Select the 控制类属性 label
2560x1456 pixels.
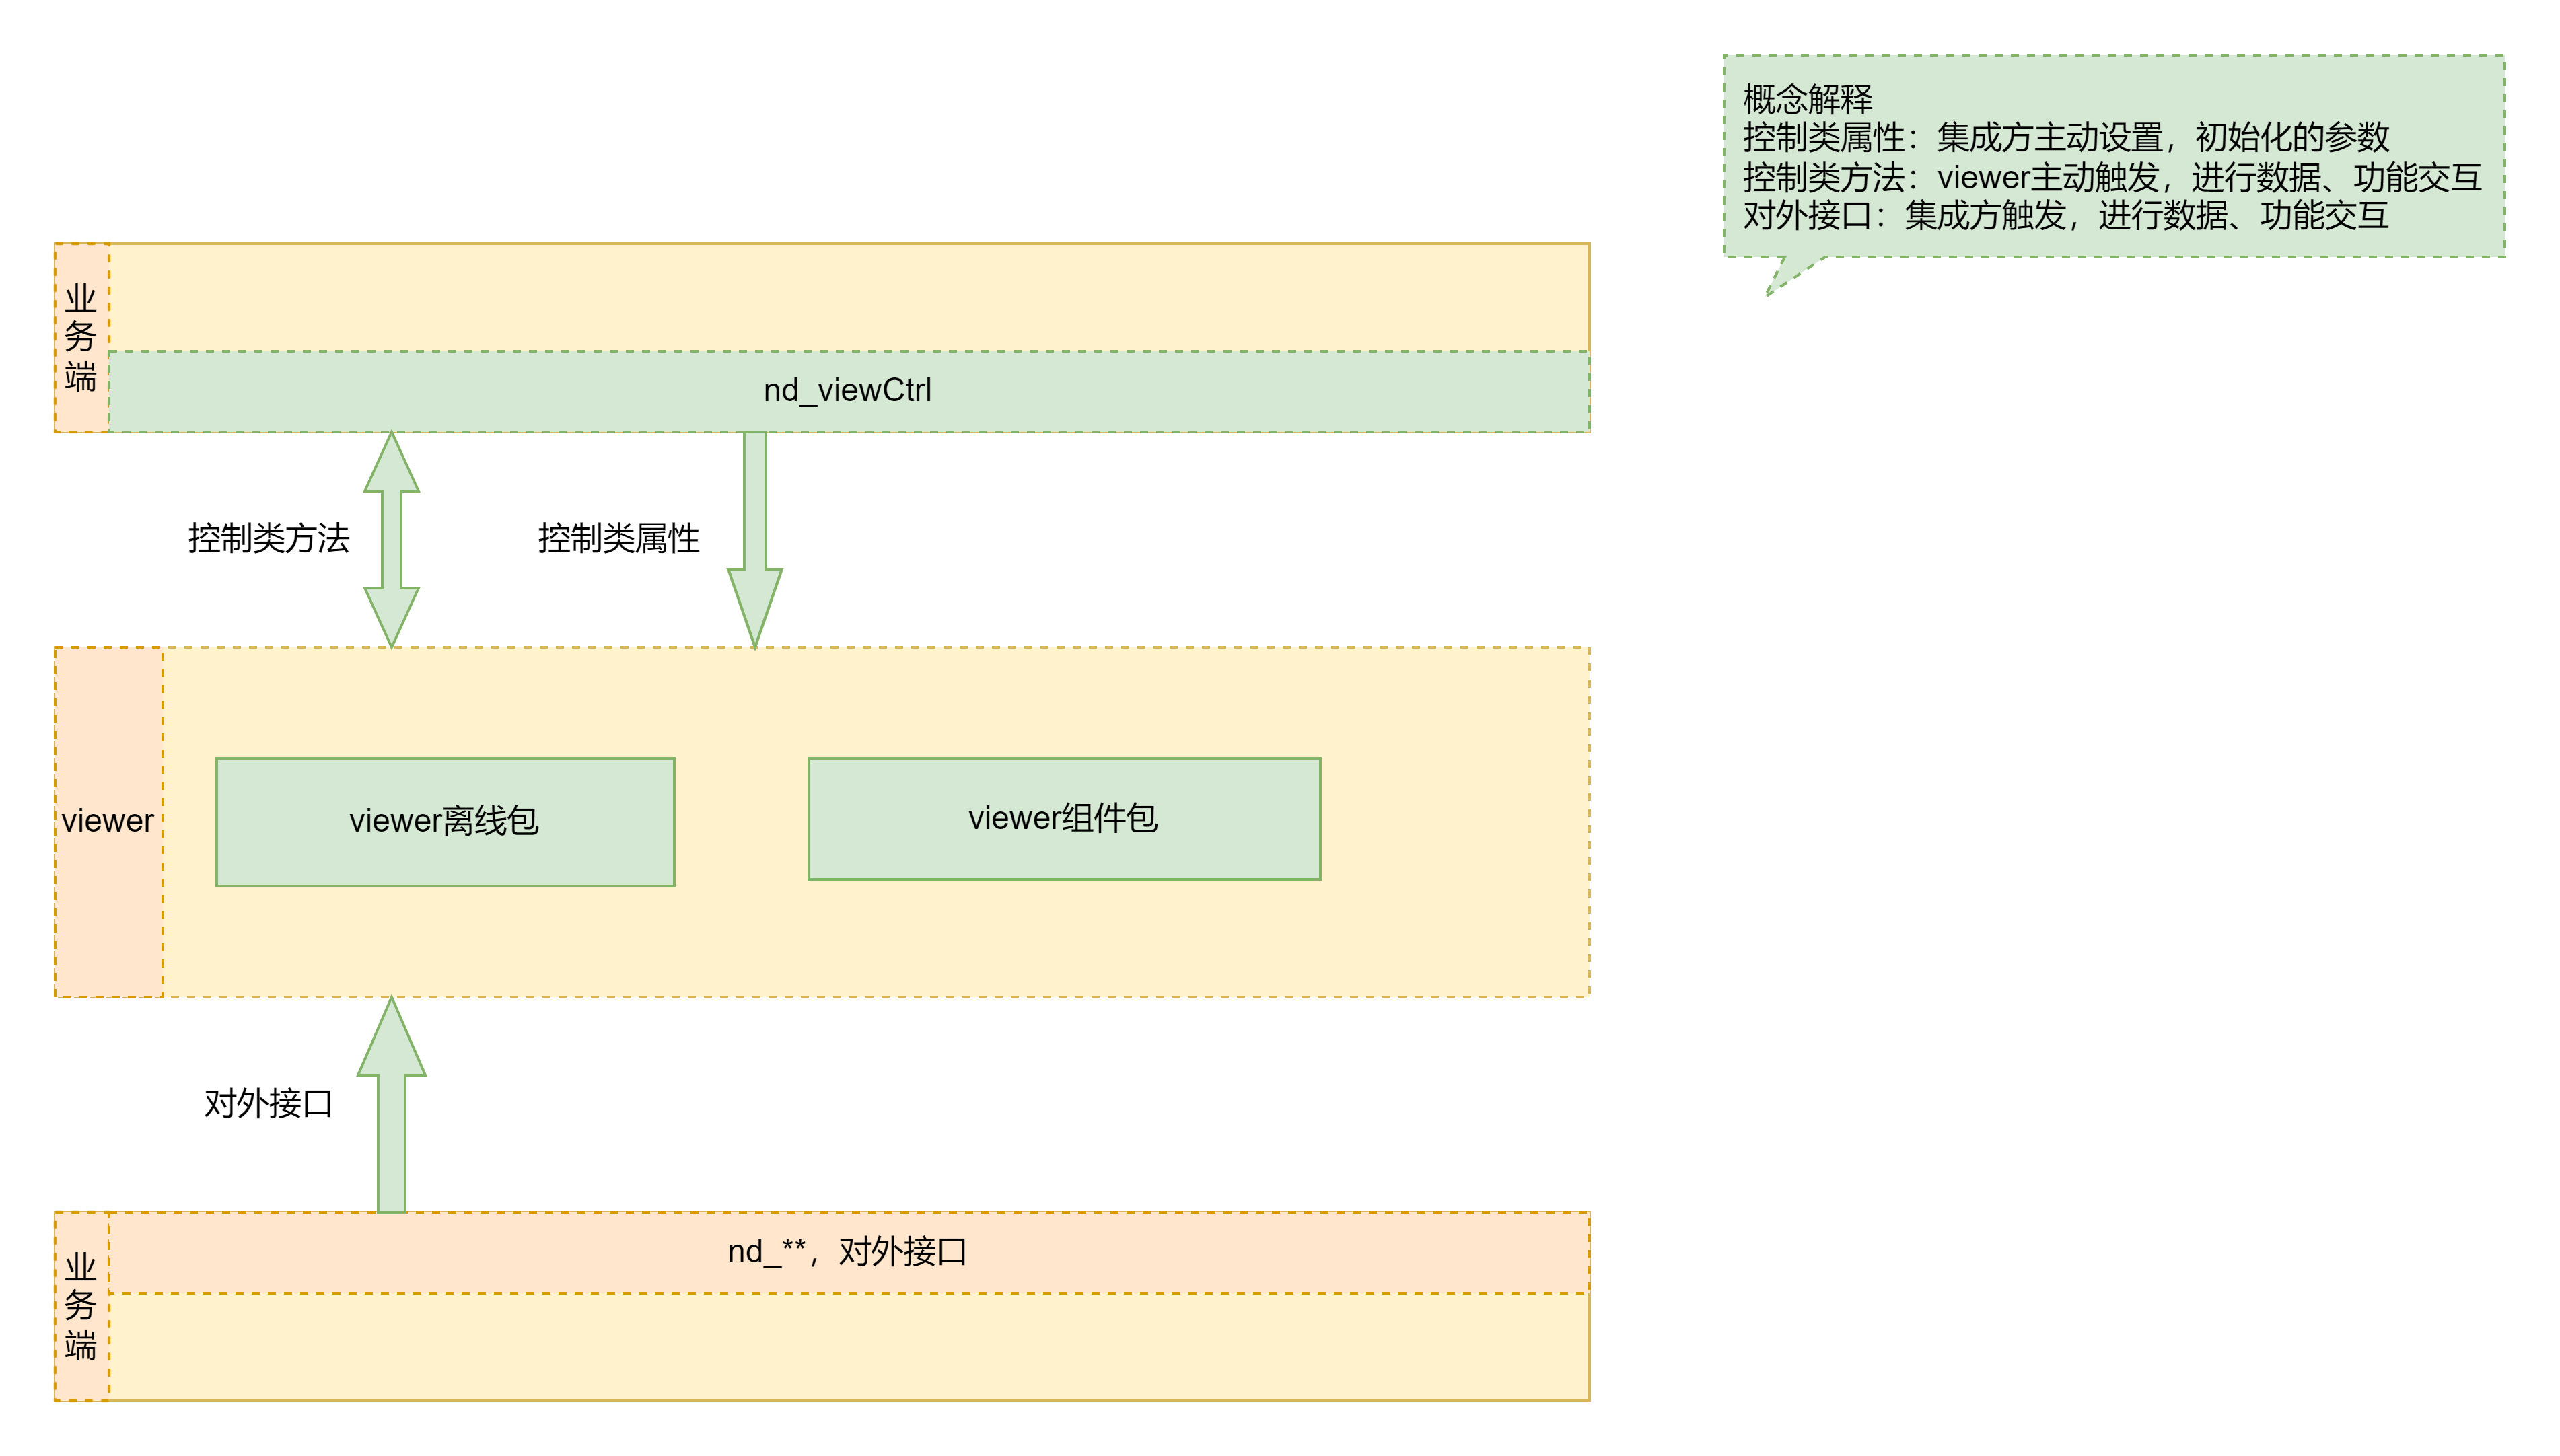click(x=618, y=538)
